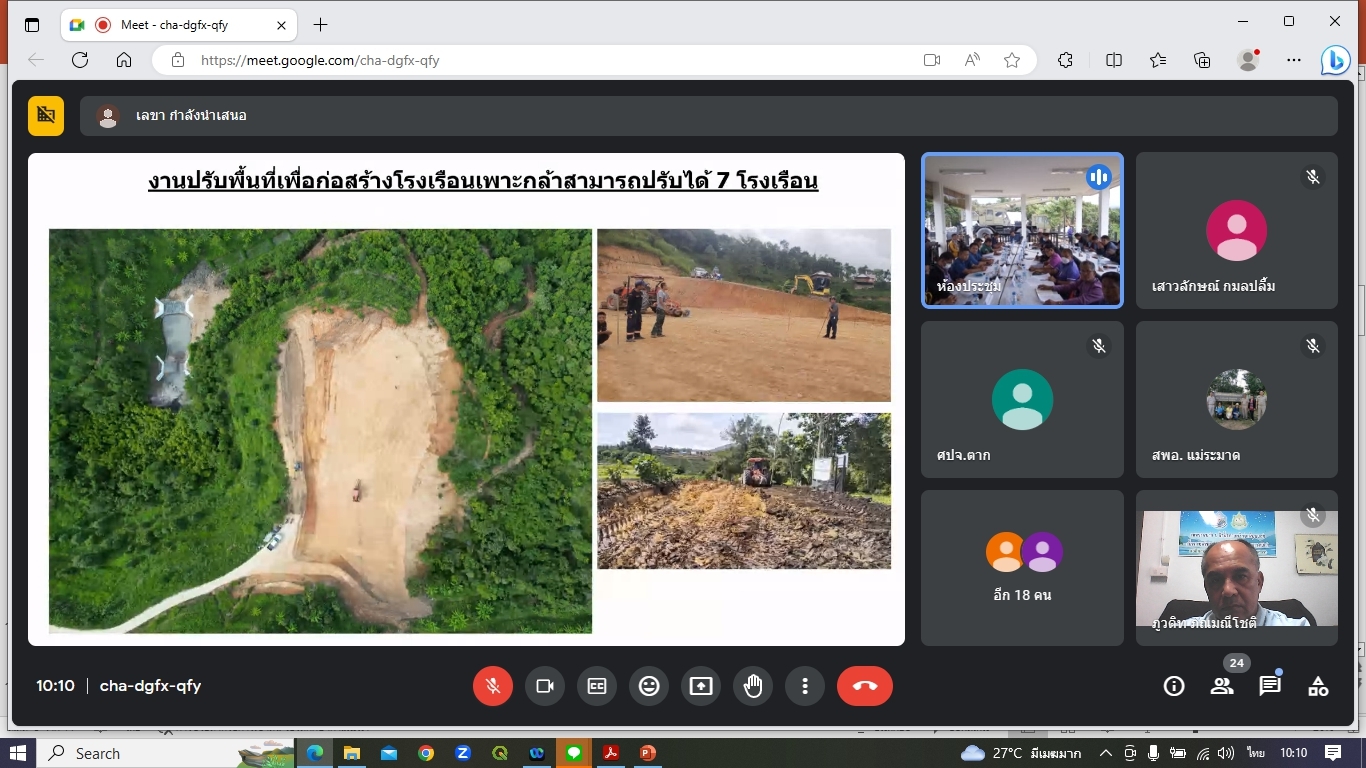The height and width of the screenshot is (768, 1366).
Task: Unmute the microphone in Meet controls
Action: point(493,686)
